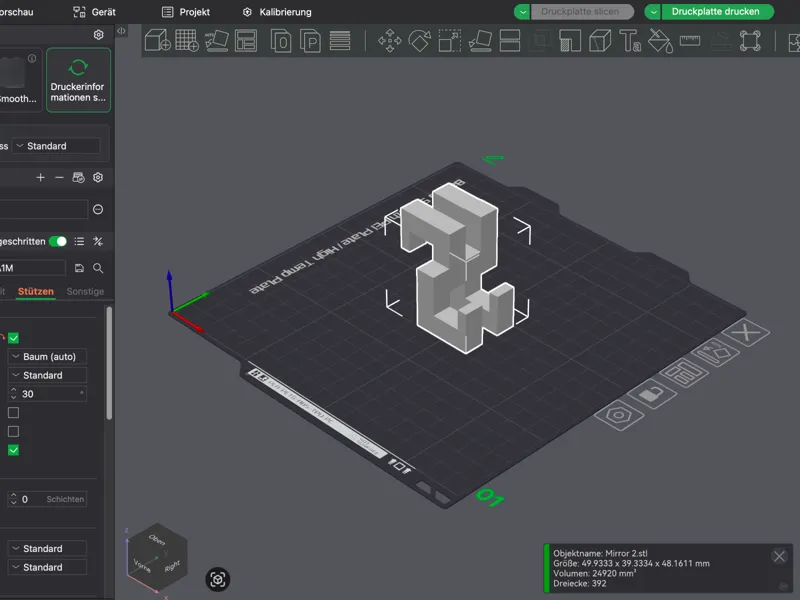Open the Standard dropdown below the printer card

pos(56,146)
